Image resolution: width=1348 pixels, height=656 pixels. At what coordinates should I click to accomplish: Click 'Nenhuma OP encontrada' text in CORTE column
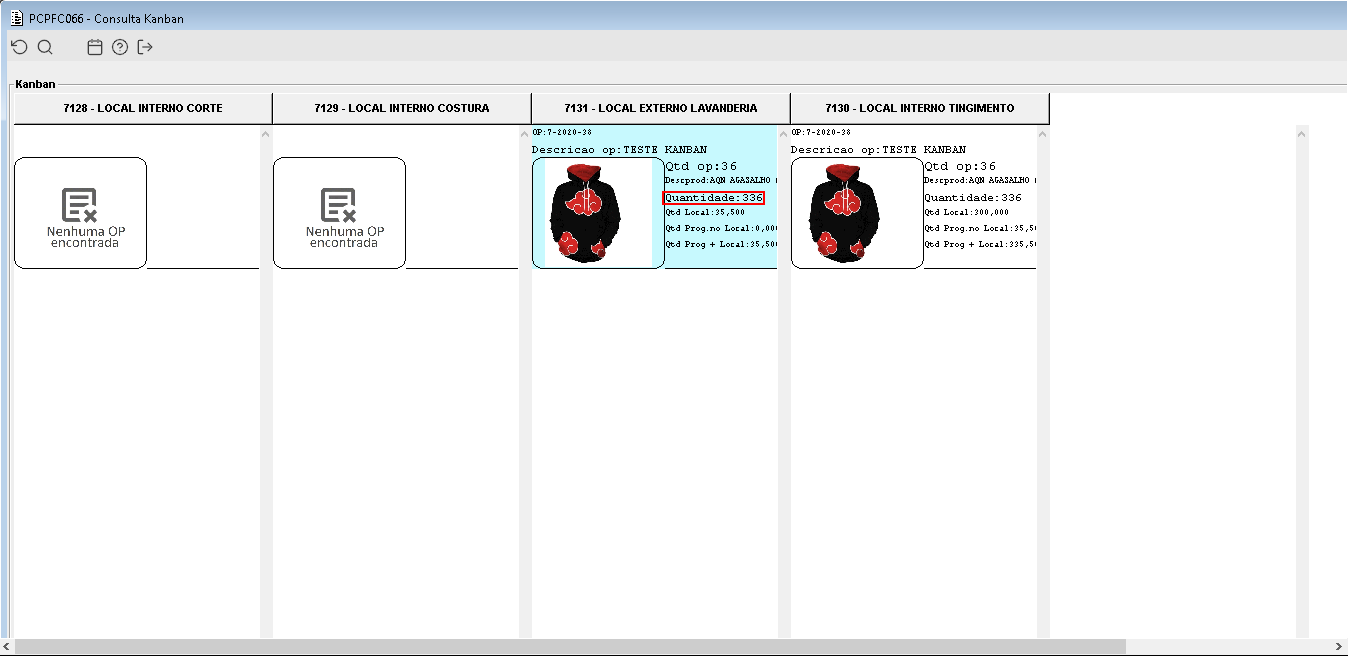pos(86,237)
